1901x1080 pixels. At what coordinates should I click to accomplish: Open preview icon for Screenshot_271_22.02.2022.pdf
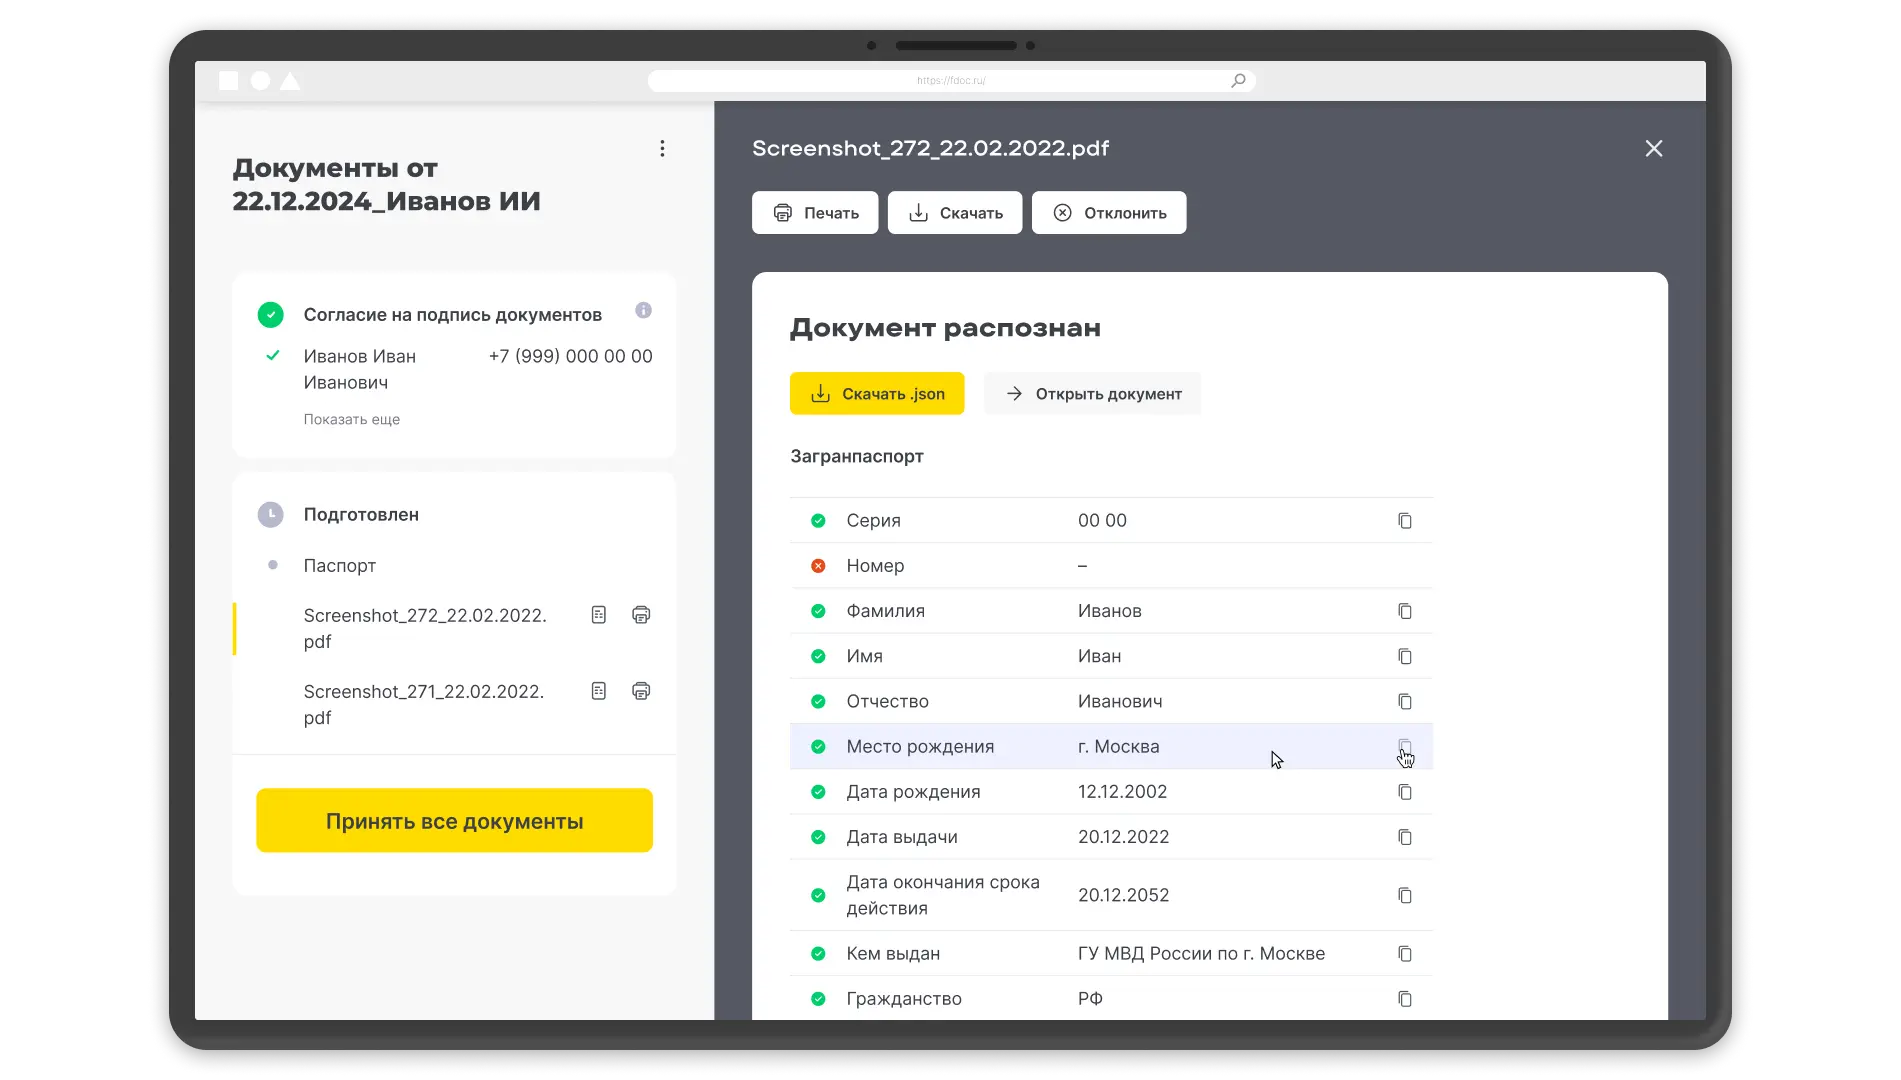click(x=599, y=690)
